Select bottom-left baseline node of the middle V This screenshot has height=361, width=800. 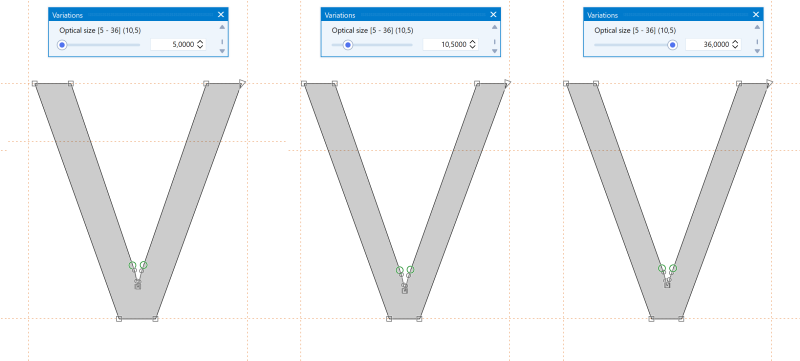[x=389, y=319]
